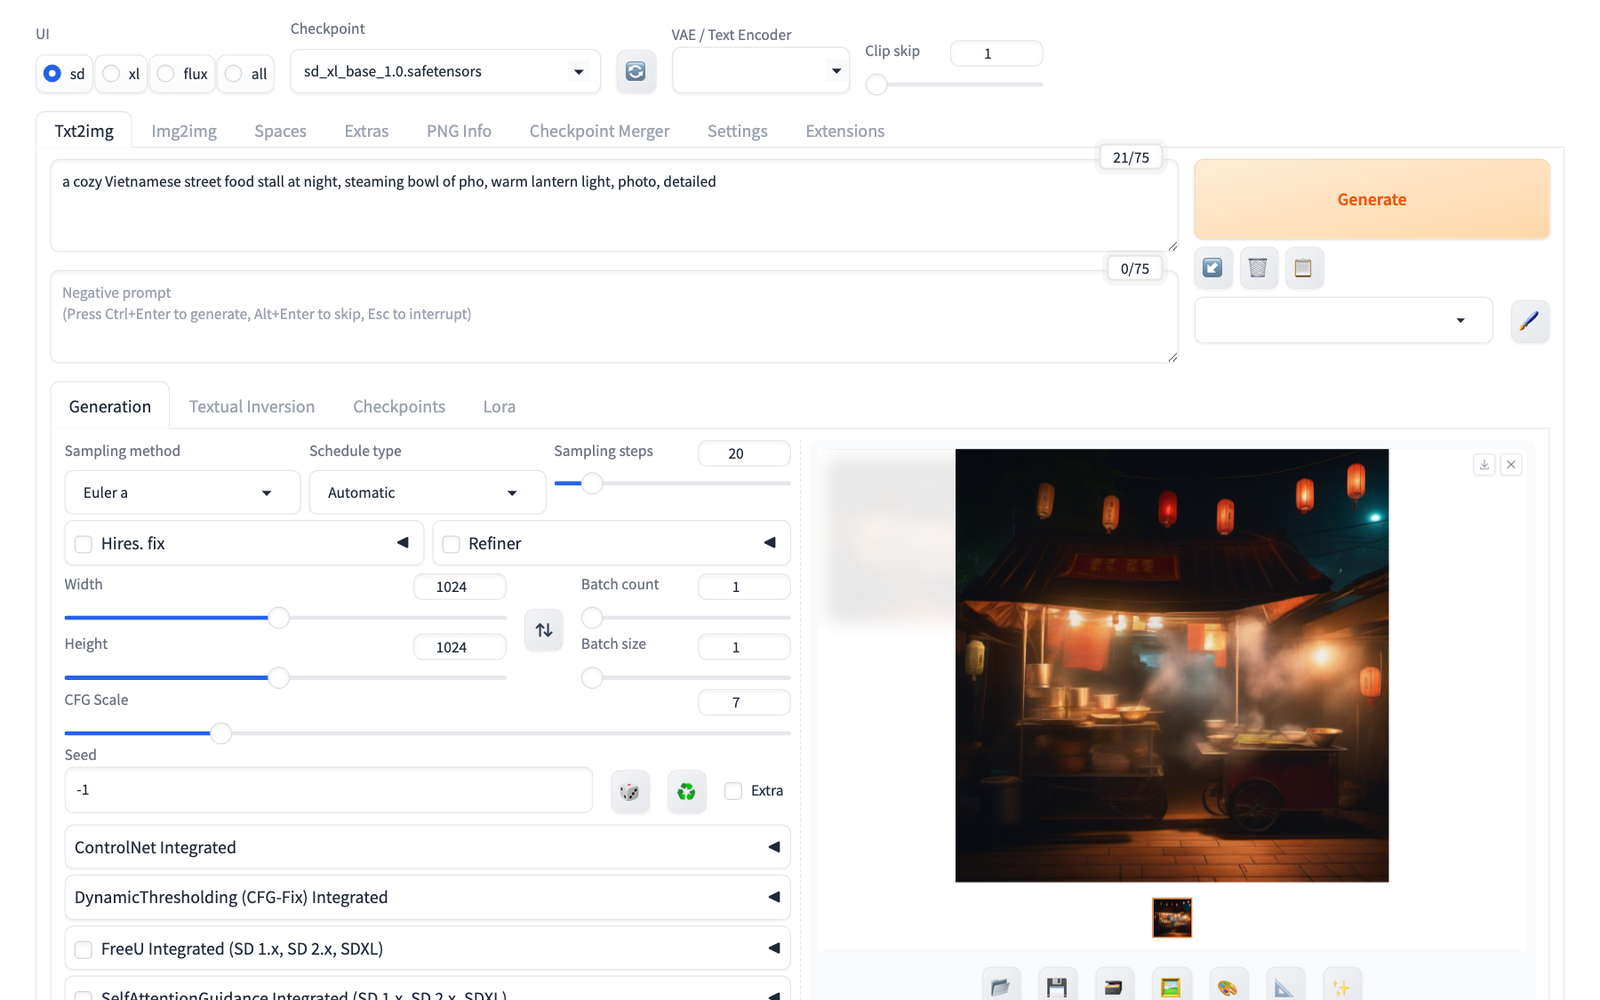Open the output folder icon

1000,986
